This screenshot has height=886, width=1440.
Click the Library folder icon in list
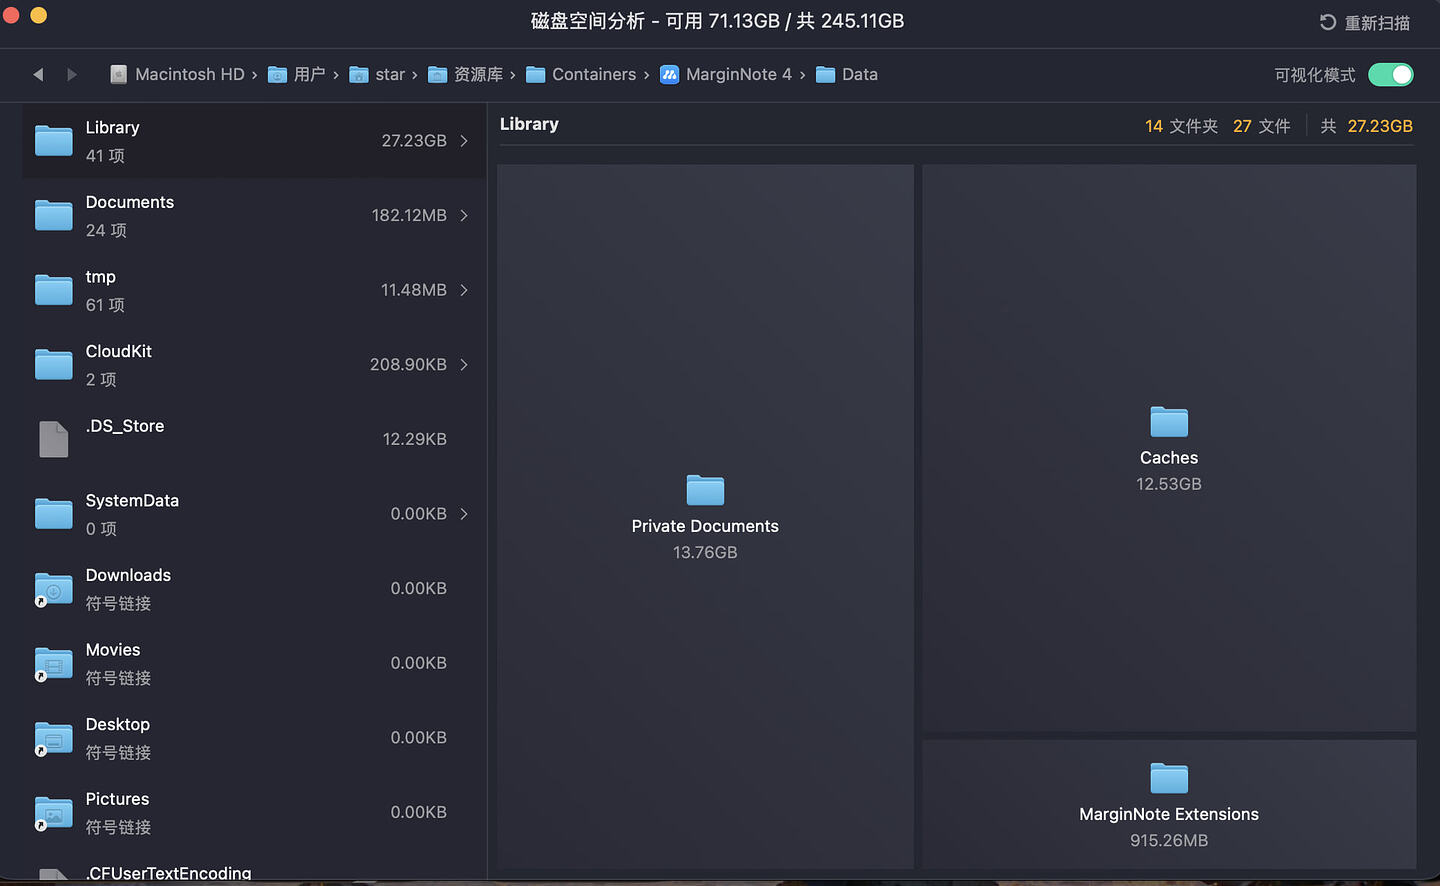tap(54, 141)
